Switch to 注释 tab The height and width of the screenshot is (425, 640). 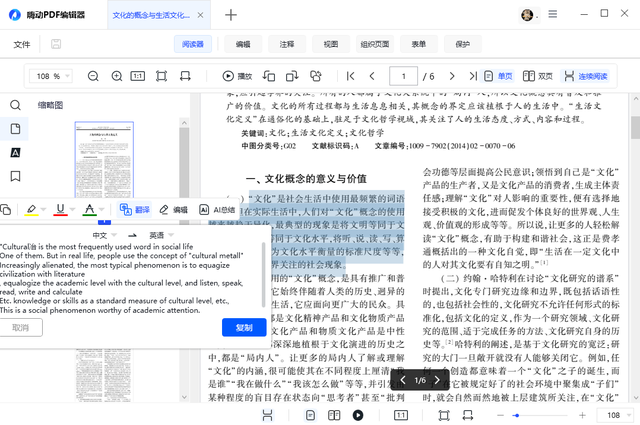pos(287,44)
